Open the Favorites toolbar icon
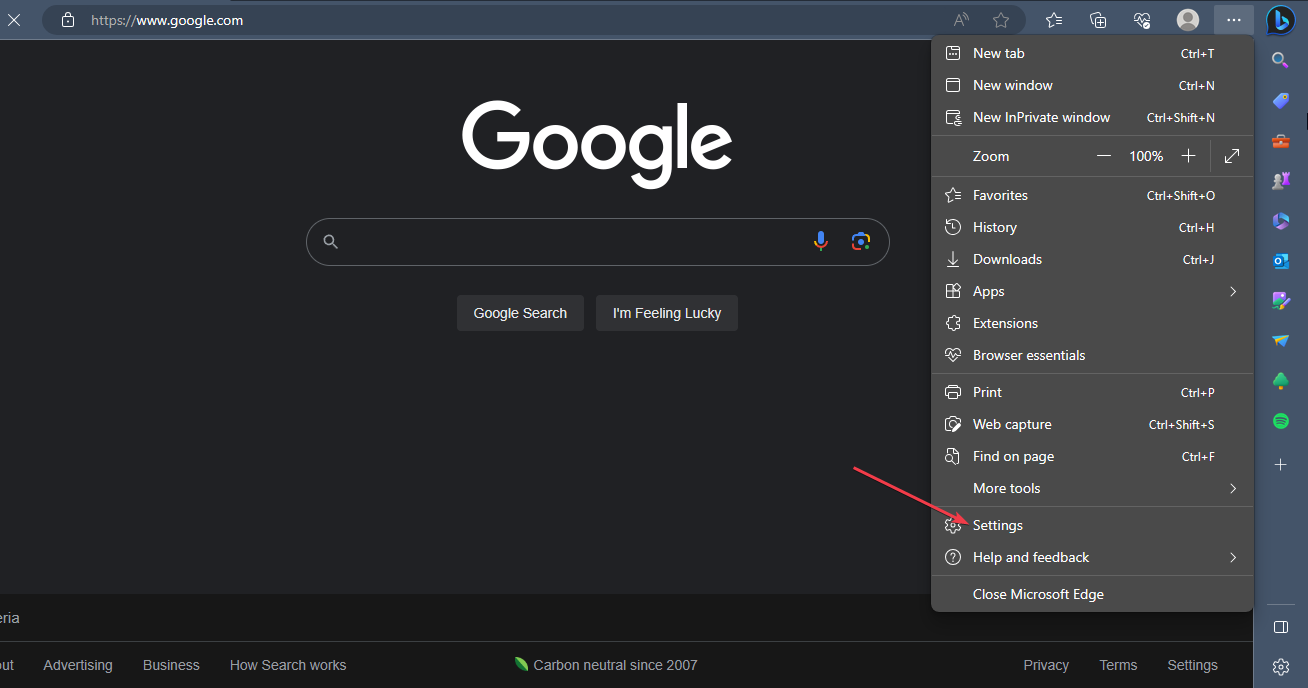 coord(1054,20)
